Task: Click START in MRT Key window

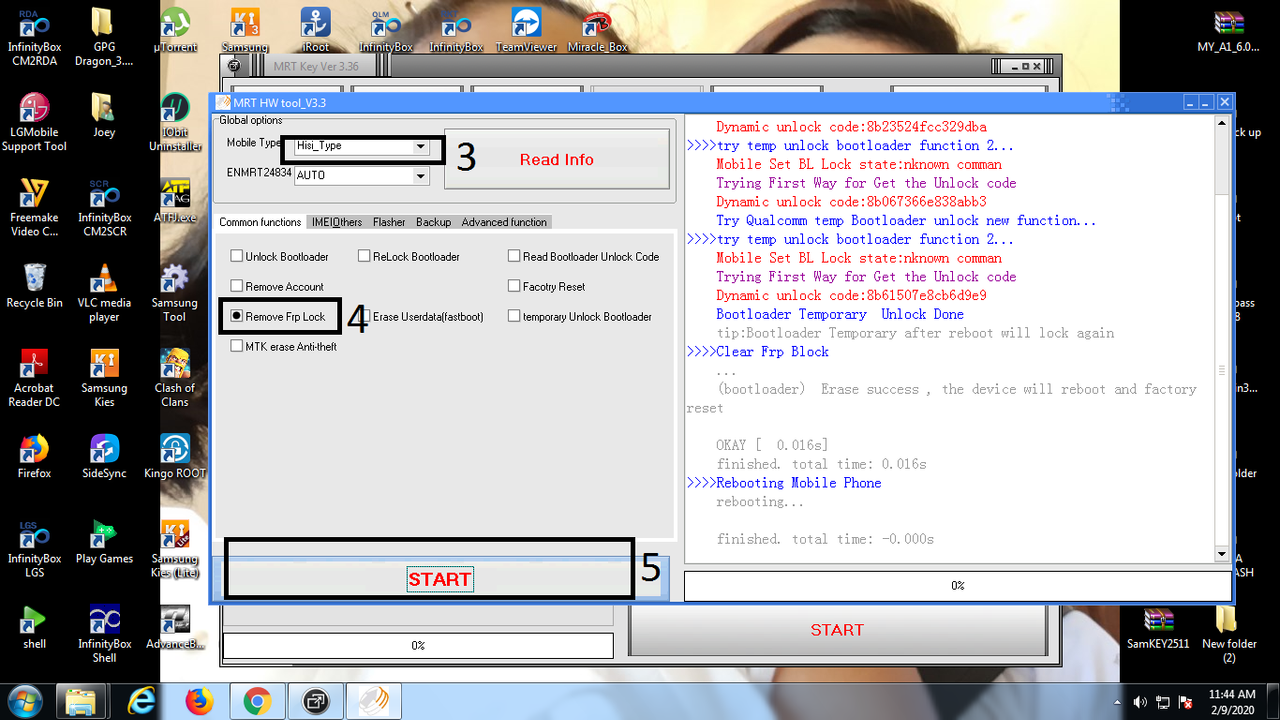Action: pos(837,629)
